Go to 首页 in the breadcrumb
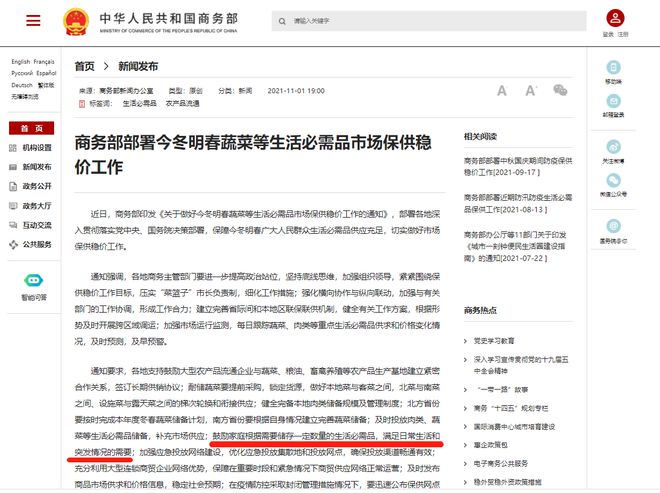This screenshot has height=493, width=660. pos(85,66)
